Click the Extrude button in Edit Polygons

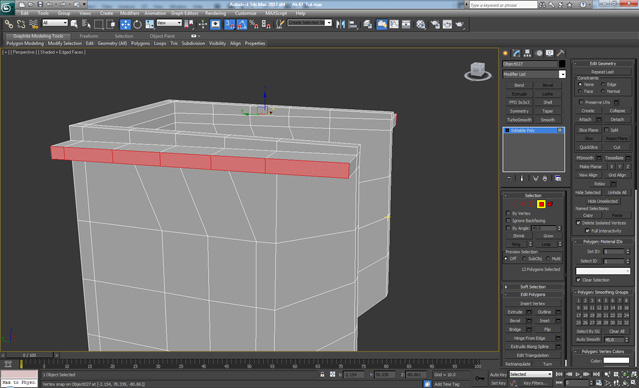(x=515, y=312)
